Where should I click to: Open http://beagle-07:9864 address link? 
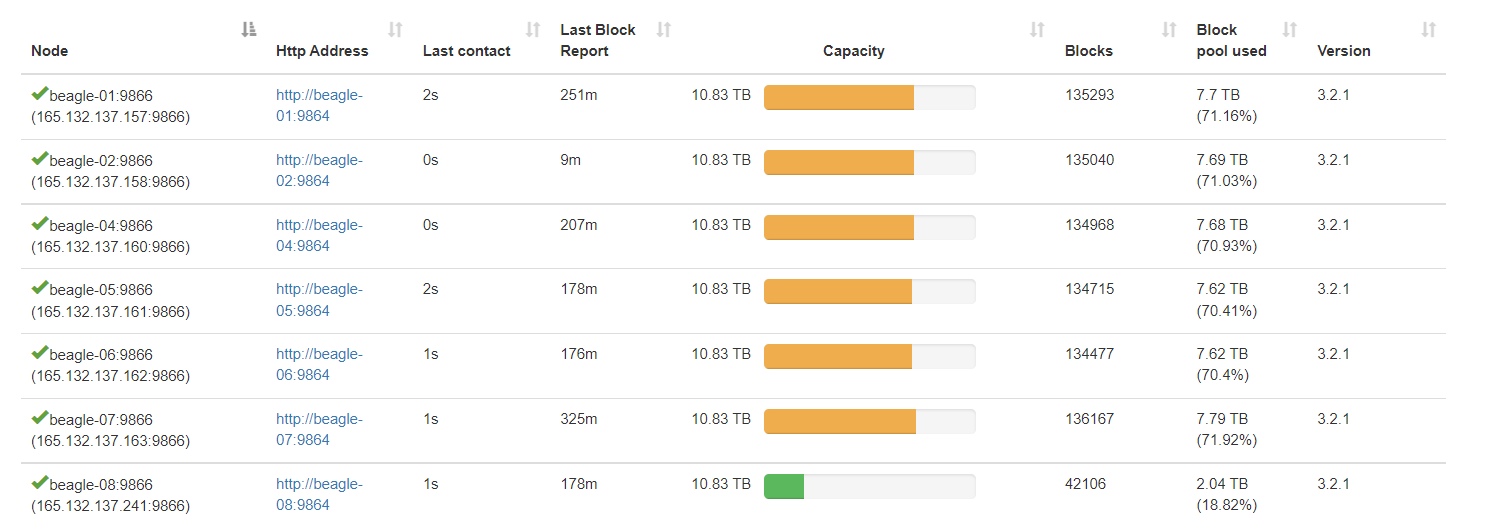(x=319, y=430)
